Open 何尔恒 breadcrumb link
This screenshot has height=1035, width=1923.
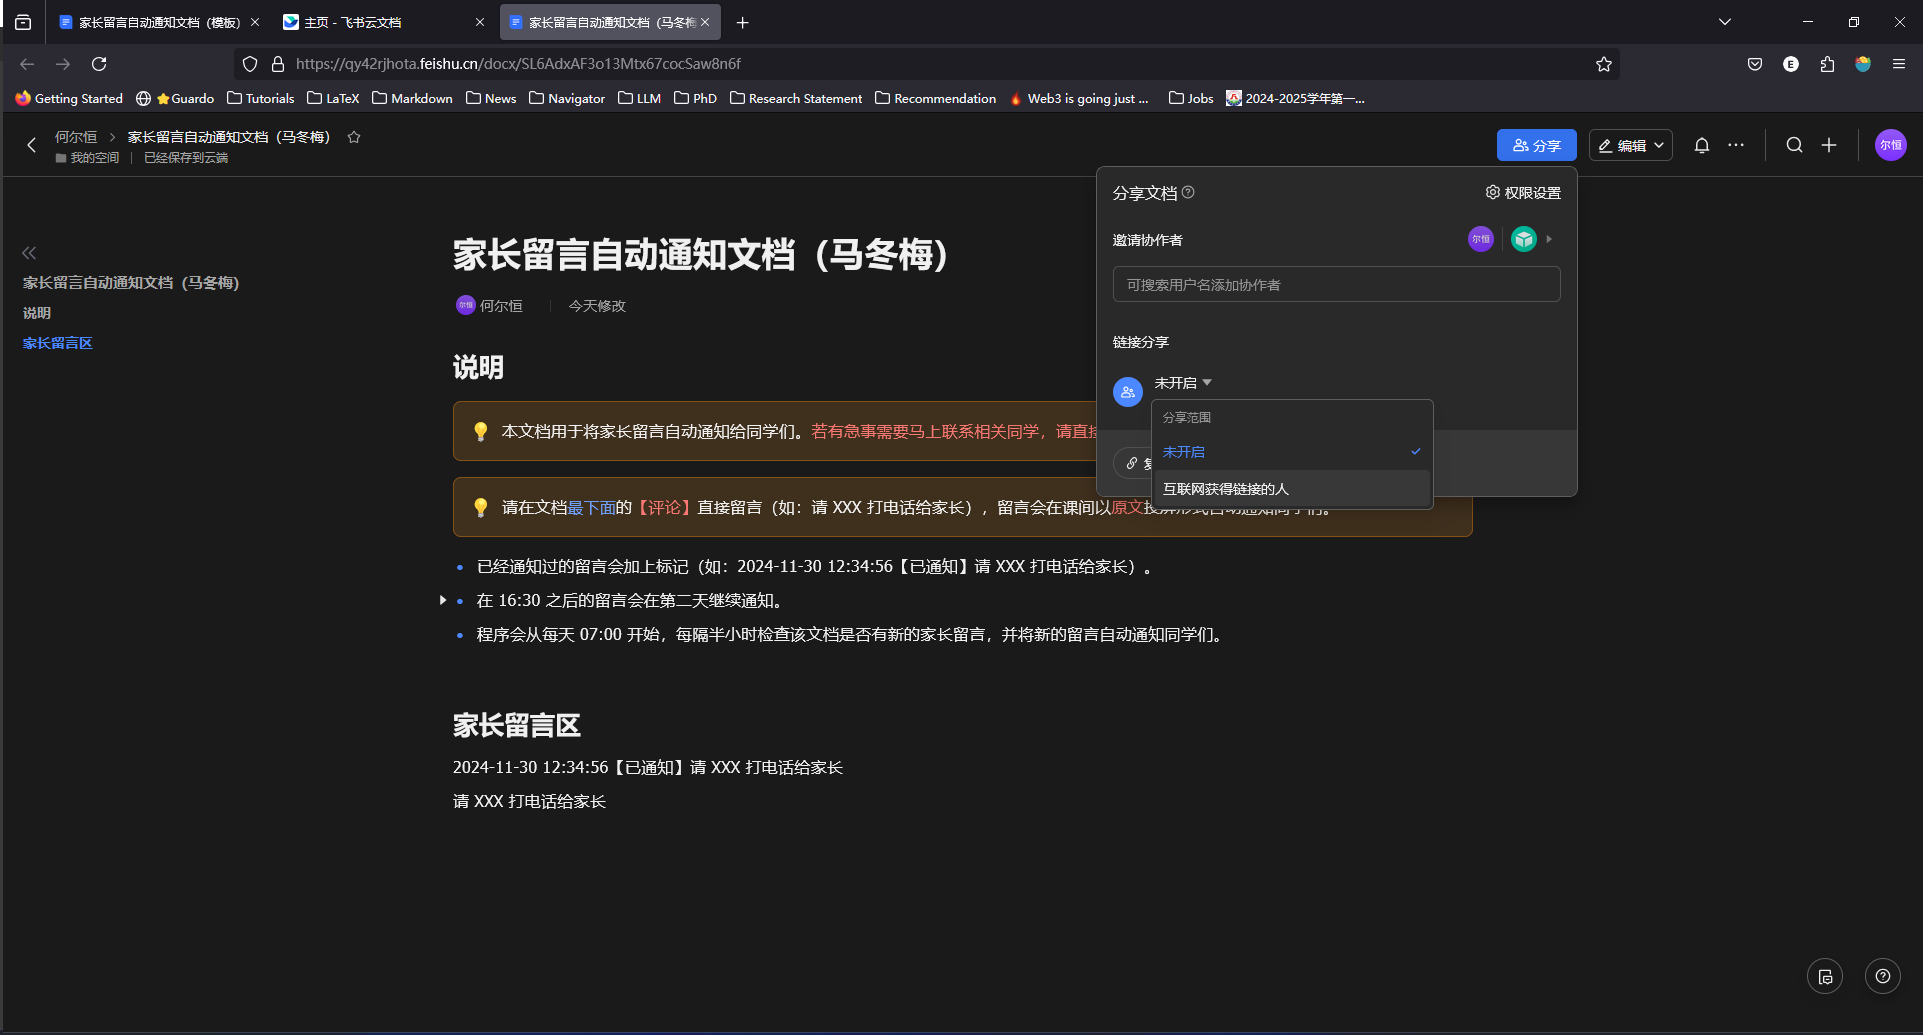(76, 137)
